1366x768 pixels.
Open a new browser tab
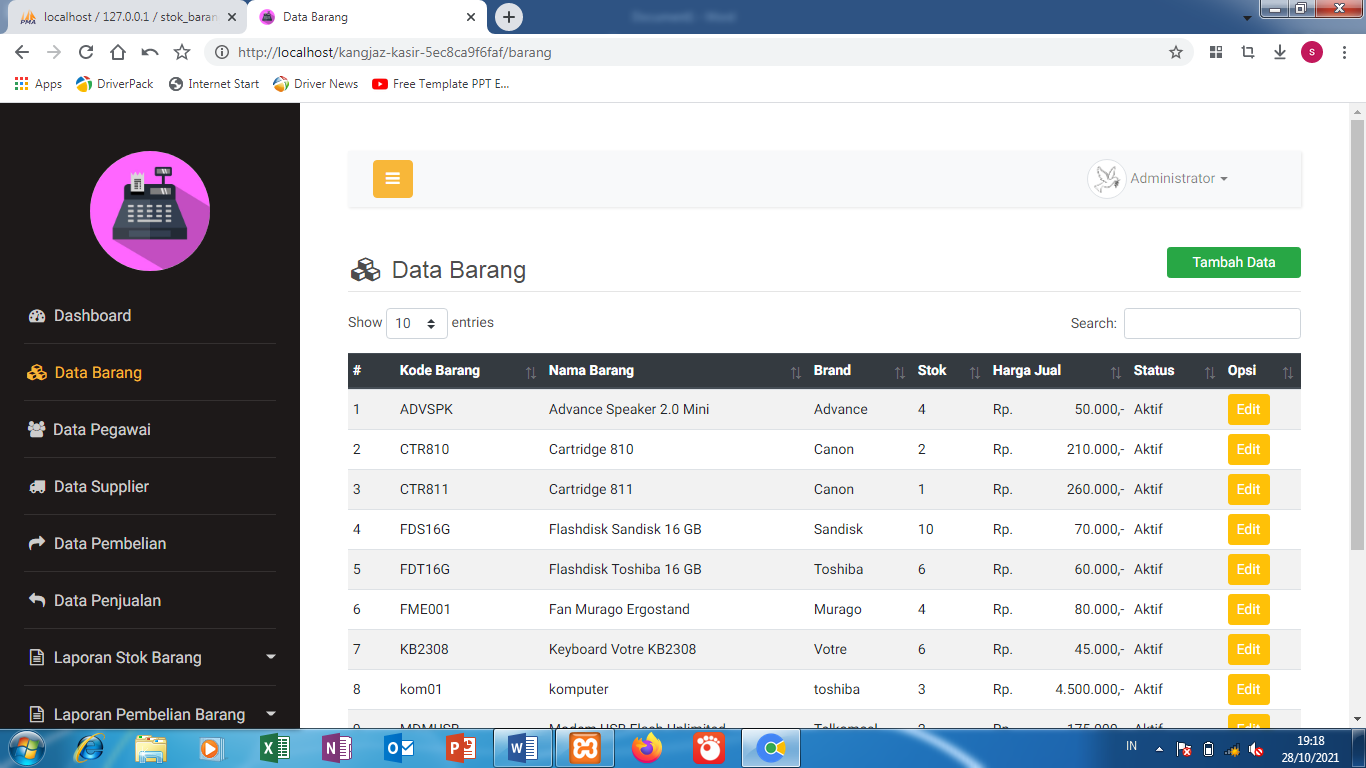509,17
